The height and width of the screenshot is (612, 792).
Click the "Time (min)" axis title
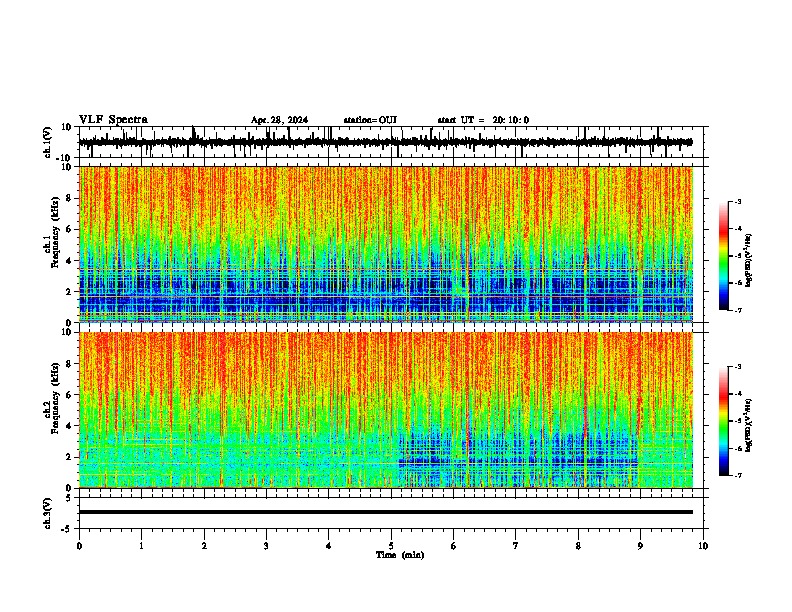(x=400, y=555)
